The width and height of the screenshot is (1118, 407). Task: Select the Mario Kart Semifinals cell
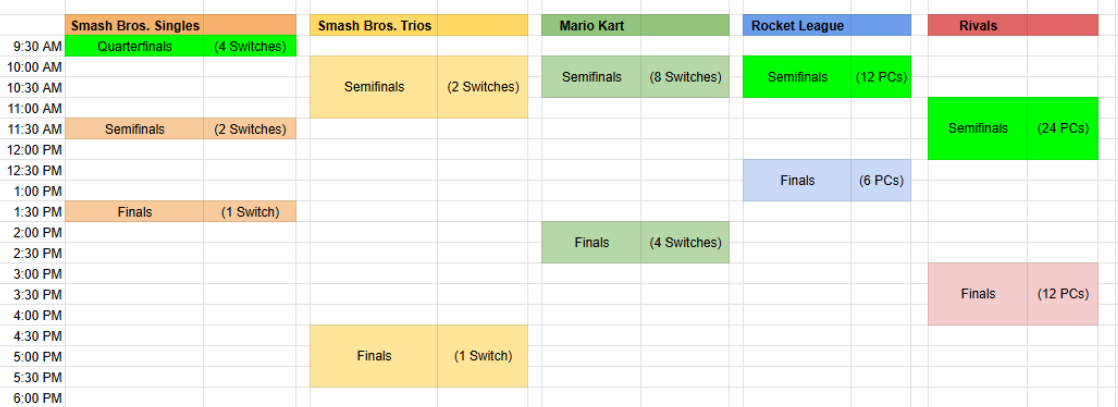coord(591,77)
